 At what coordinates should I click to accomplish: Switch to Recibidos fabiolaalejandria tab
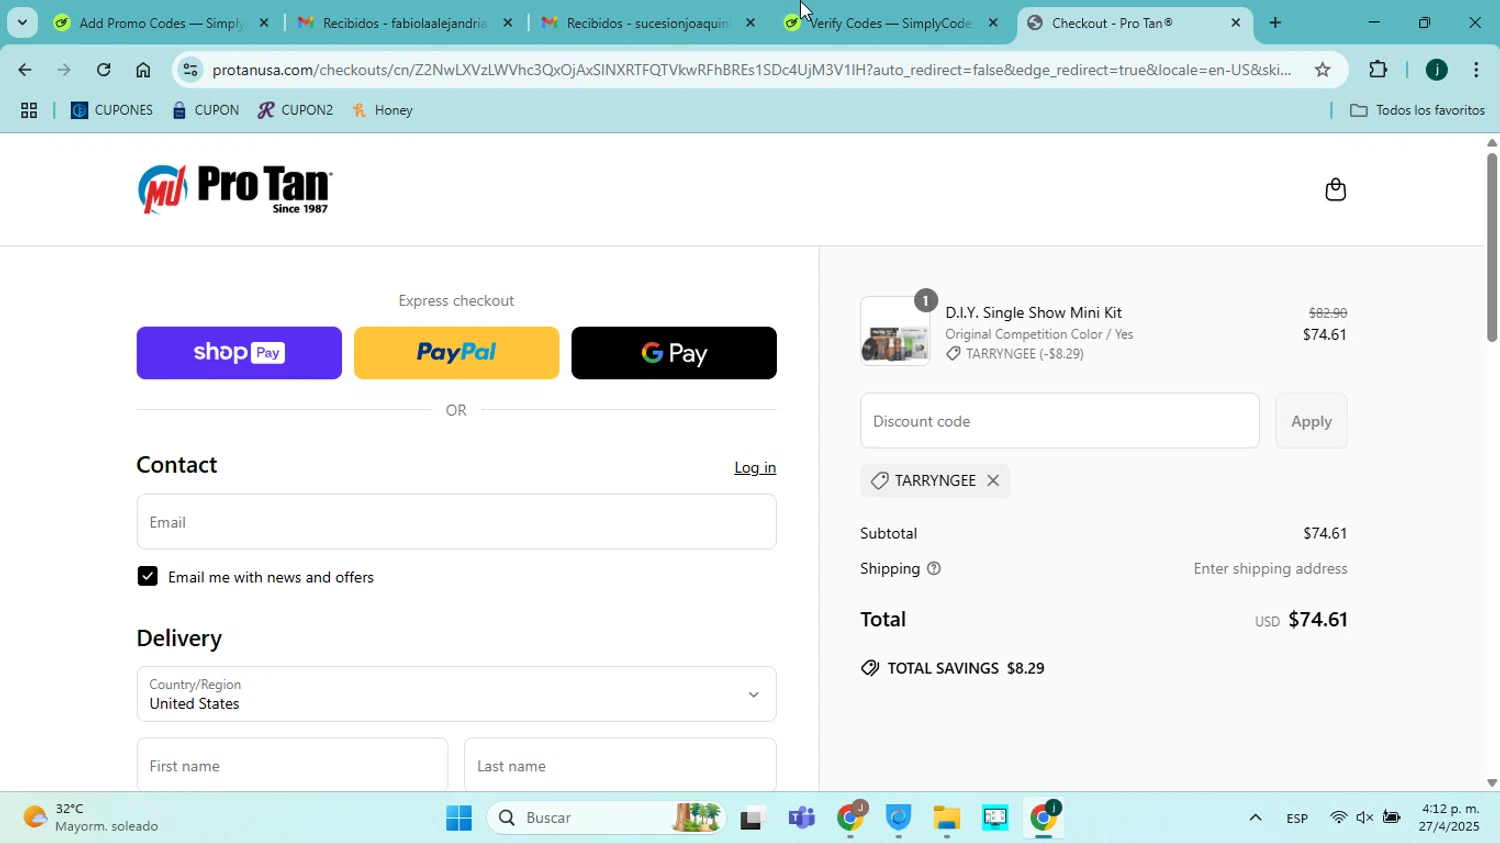[x=405, y=22]
